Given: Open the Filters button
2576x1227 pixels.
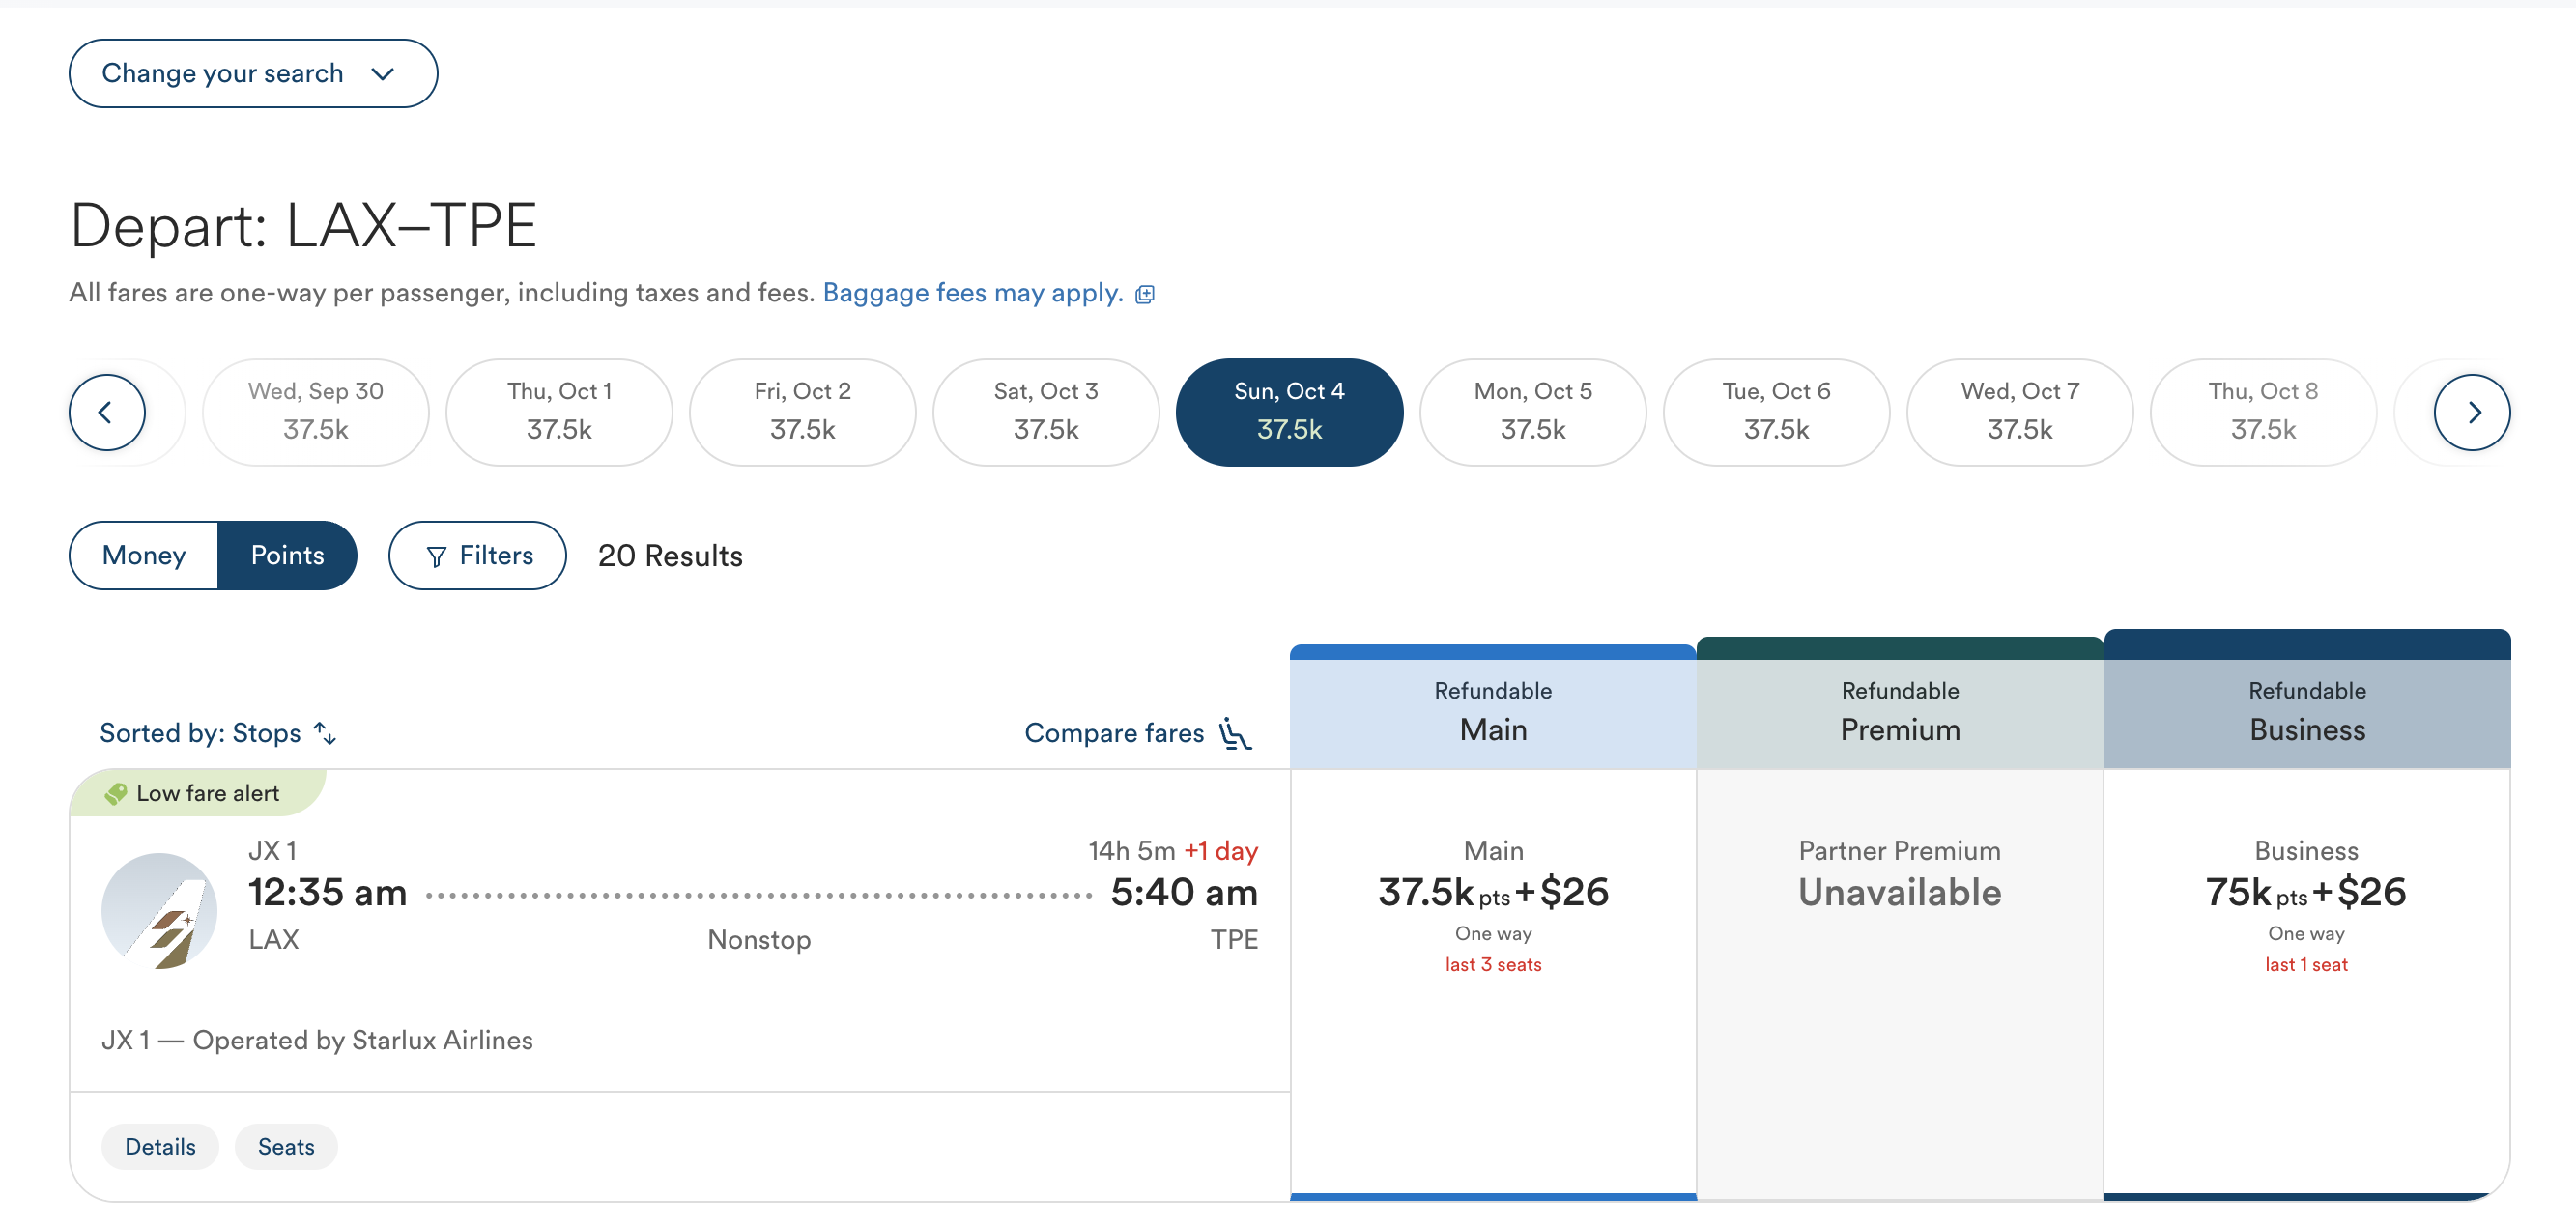Looking at the screenshot, I should pyautogui.click(x=478, y=555).
